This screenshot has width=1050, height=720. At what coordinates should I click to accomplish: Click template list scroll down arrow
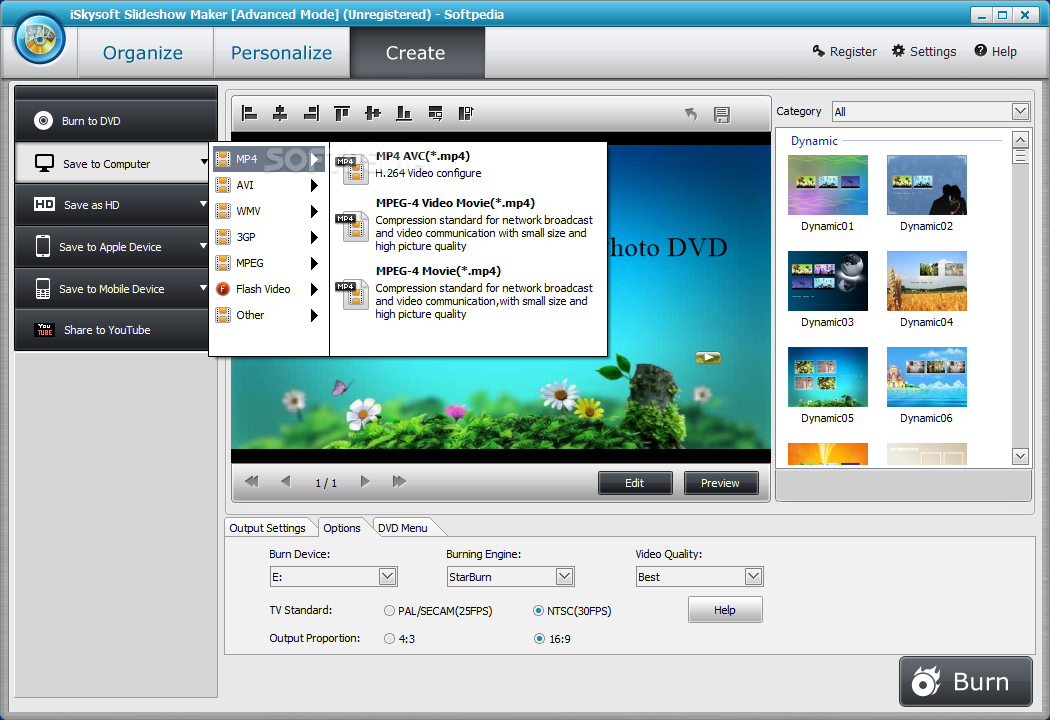click(x=1020, y=456)
